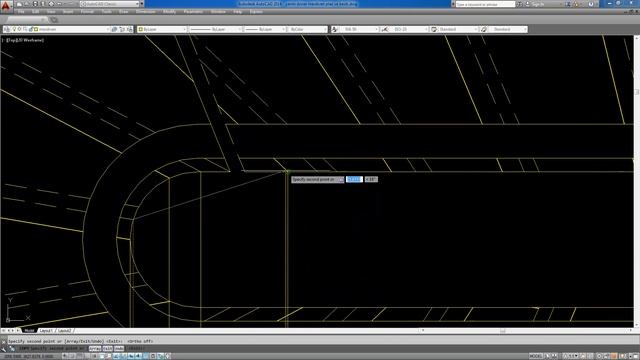Click the New drawing quick access icon

pos(19,4)
